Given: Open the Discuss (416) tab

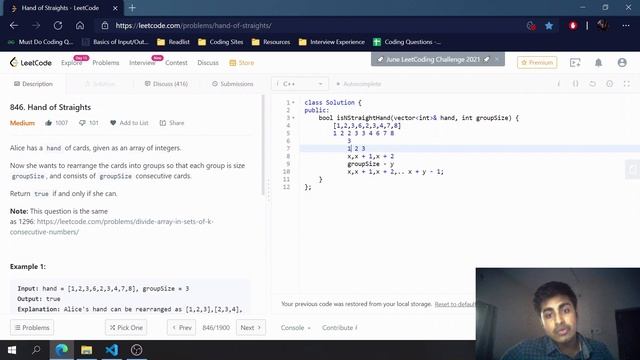Looking at the screenshot, I should 167,84.
